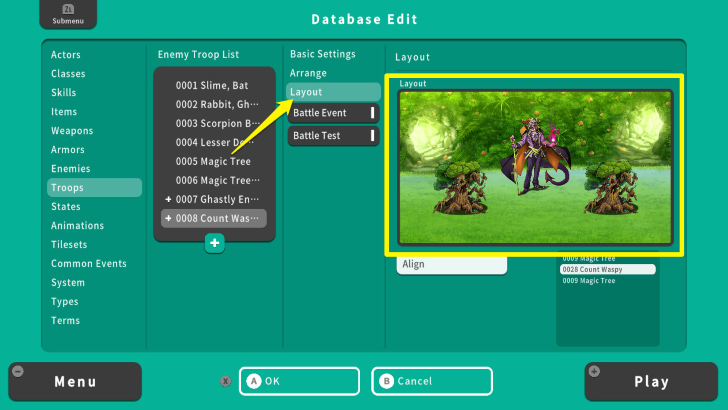Open the Classes database category
This screenshot has height=410, width=728.
point(68,74)
